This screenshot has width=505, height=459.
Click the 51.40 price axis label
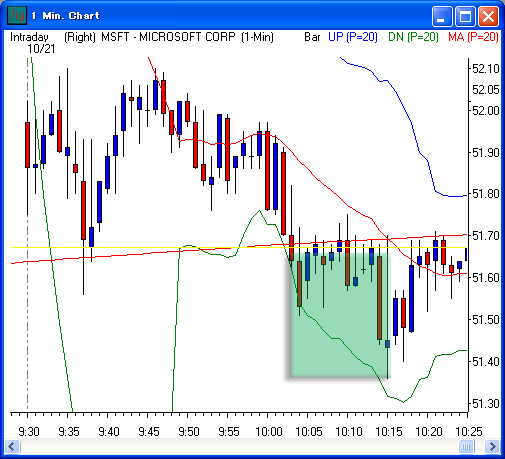coord(486,361)
